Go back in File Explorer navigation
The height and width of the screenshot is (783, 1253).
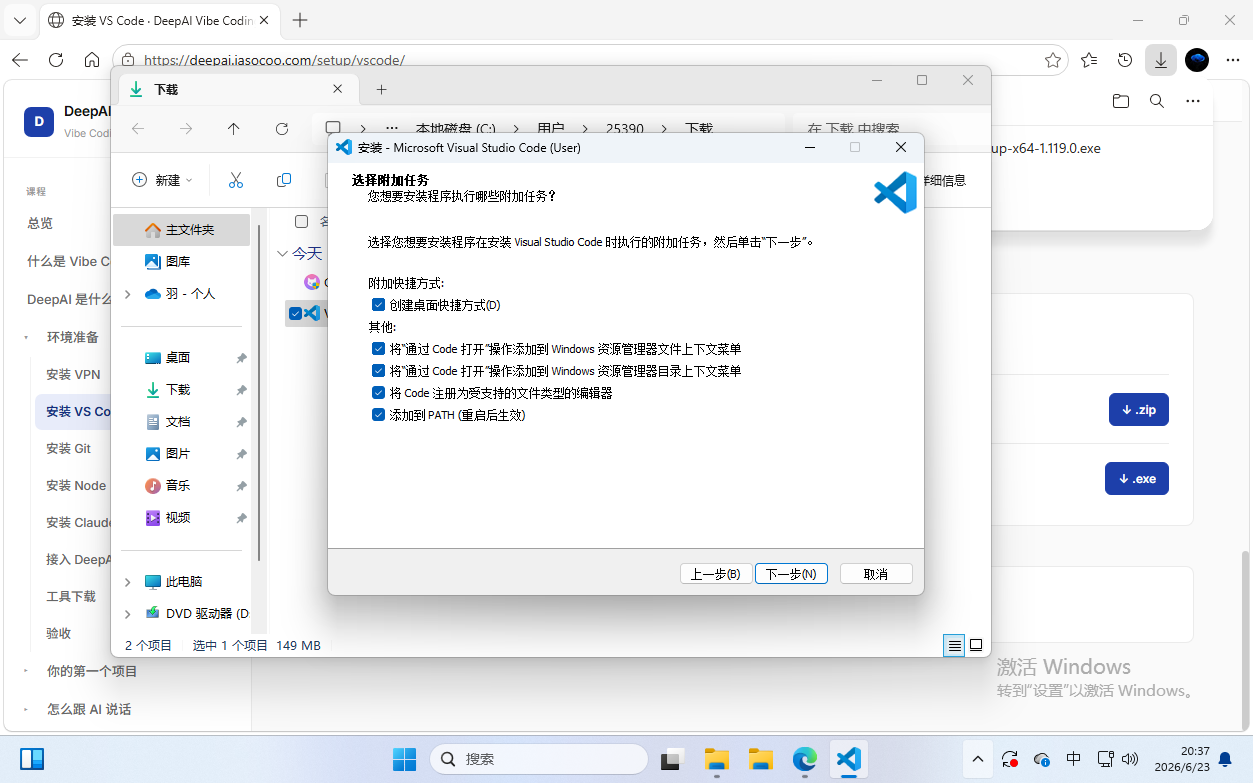click(138, 129)
